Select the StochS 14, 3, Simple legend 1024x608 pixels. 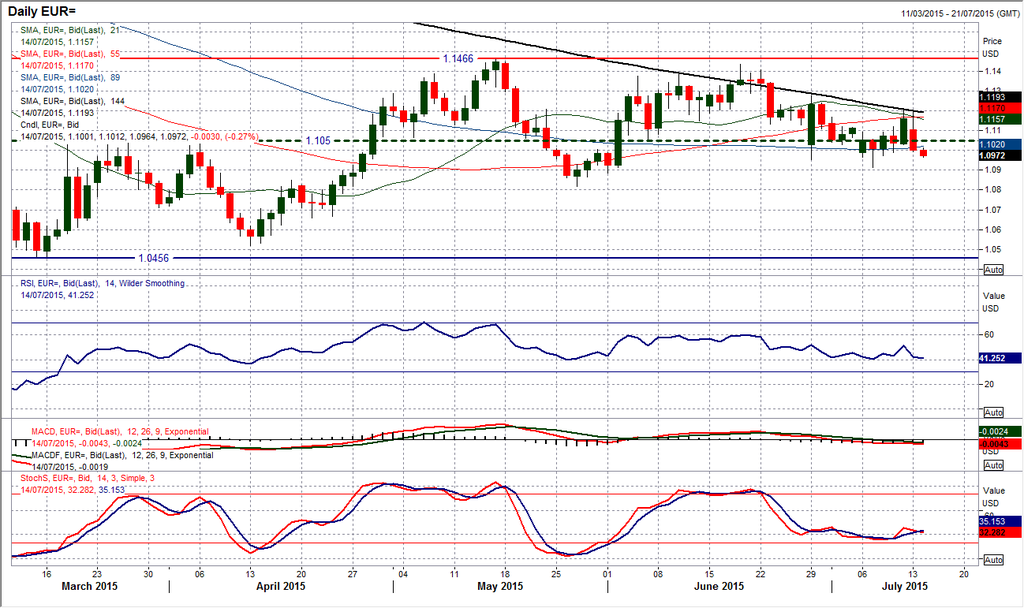pyautogui.click(x=88, y=478)
